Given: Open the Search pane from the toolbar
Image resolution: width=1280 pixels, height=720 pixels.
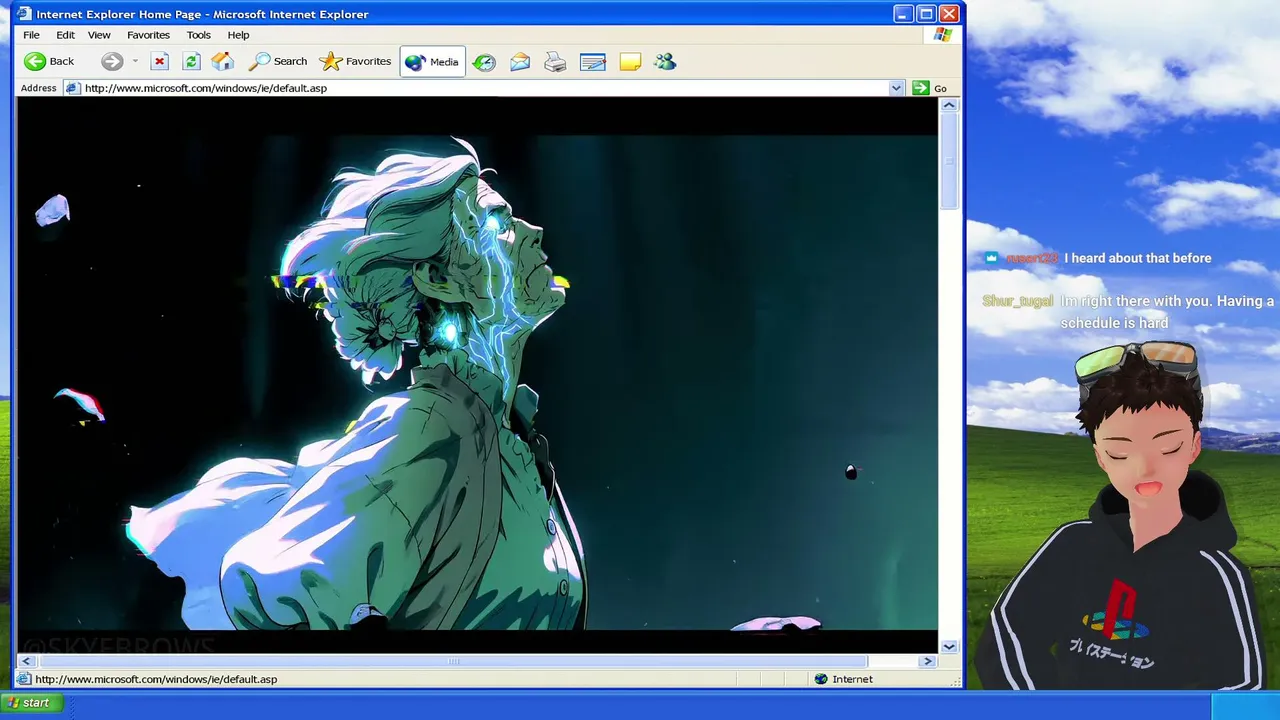Looking at the screenshot, I should (278, 61).
